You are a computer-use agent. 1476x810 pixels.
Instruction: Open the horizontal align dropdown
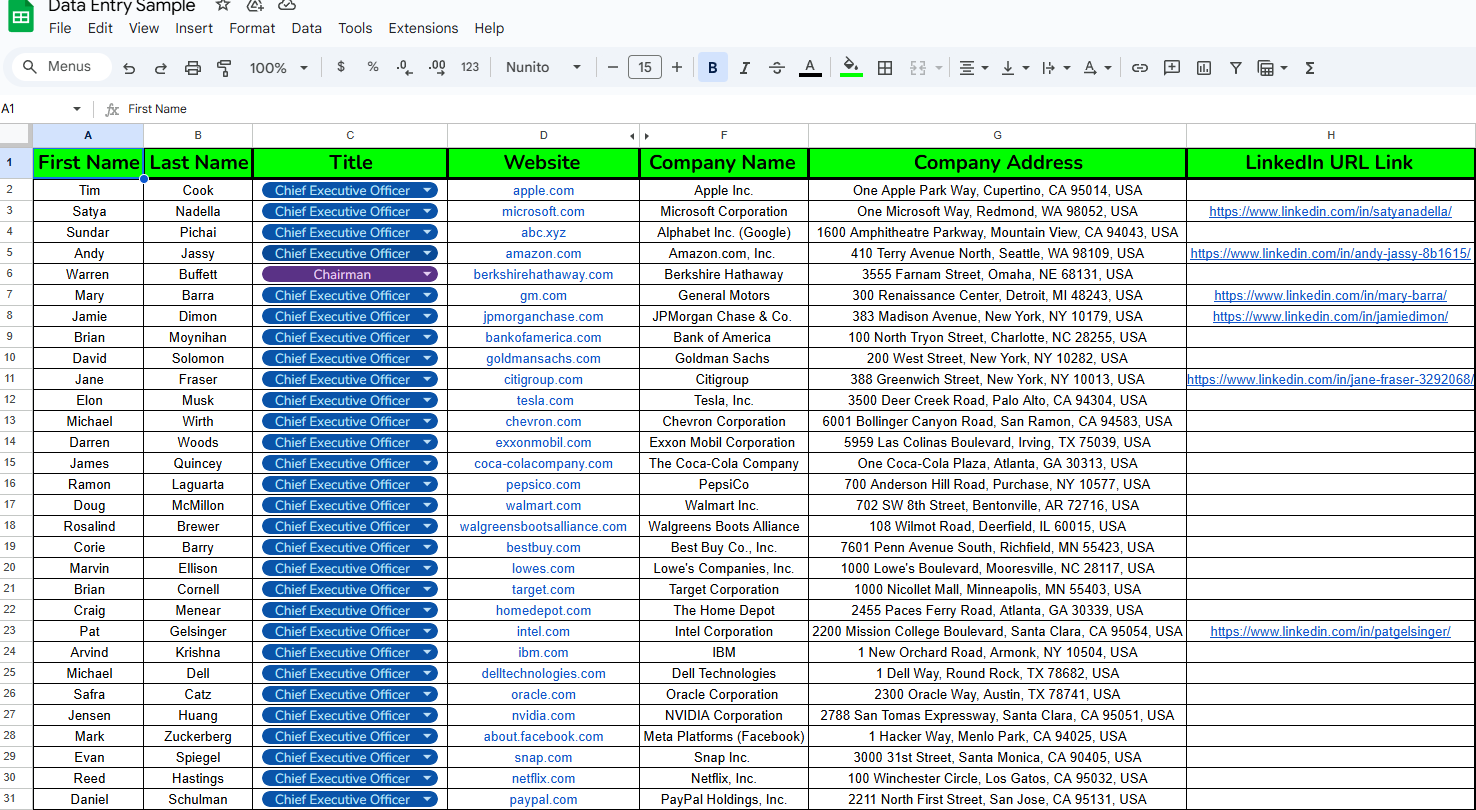click(973, 68)
